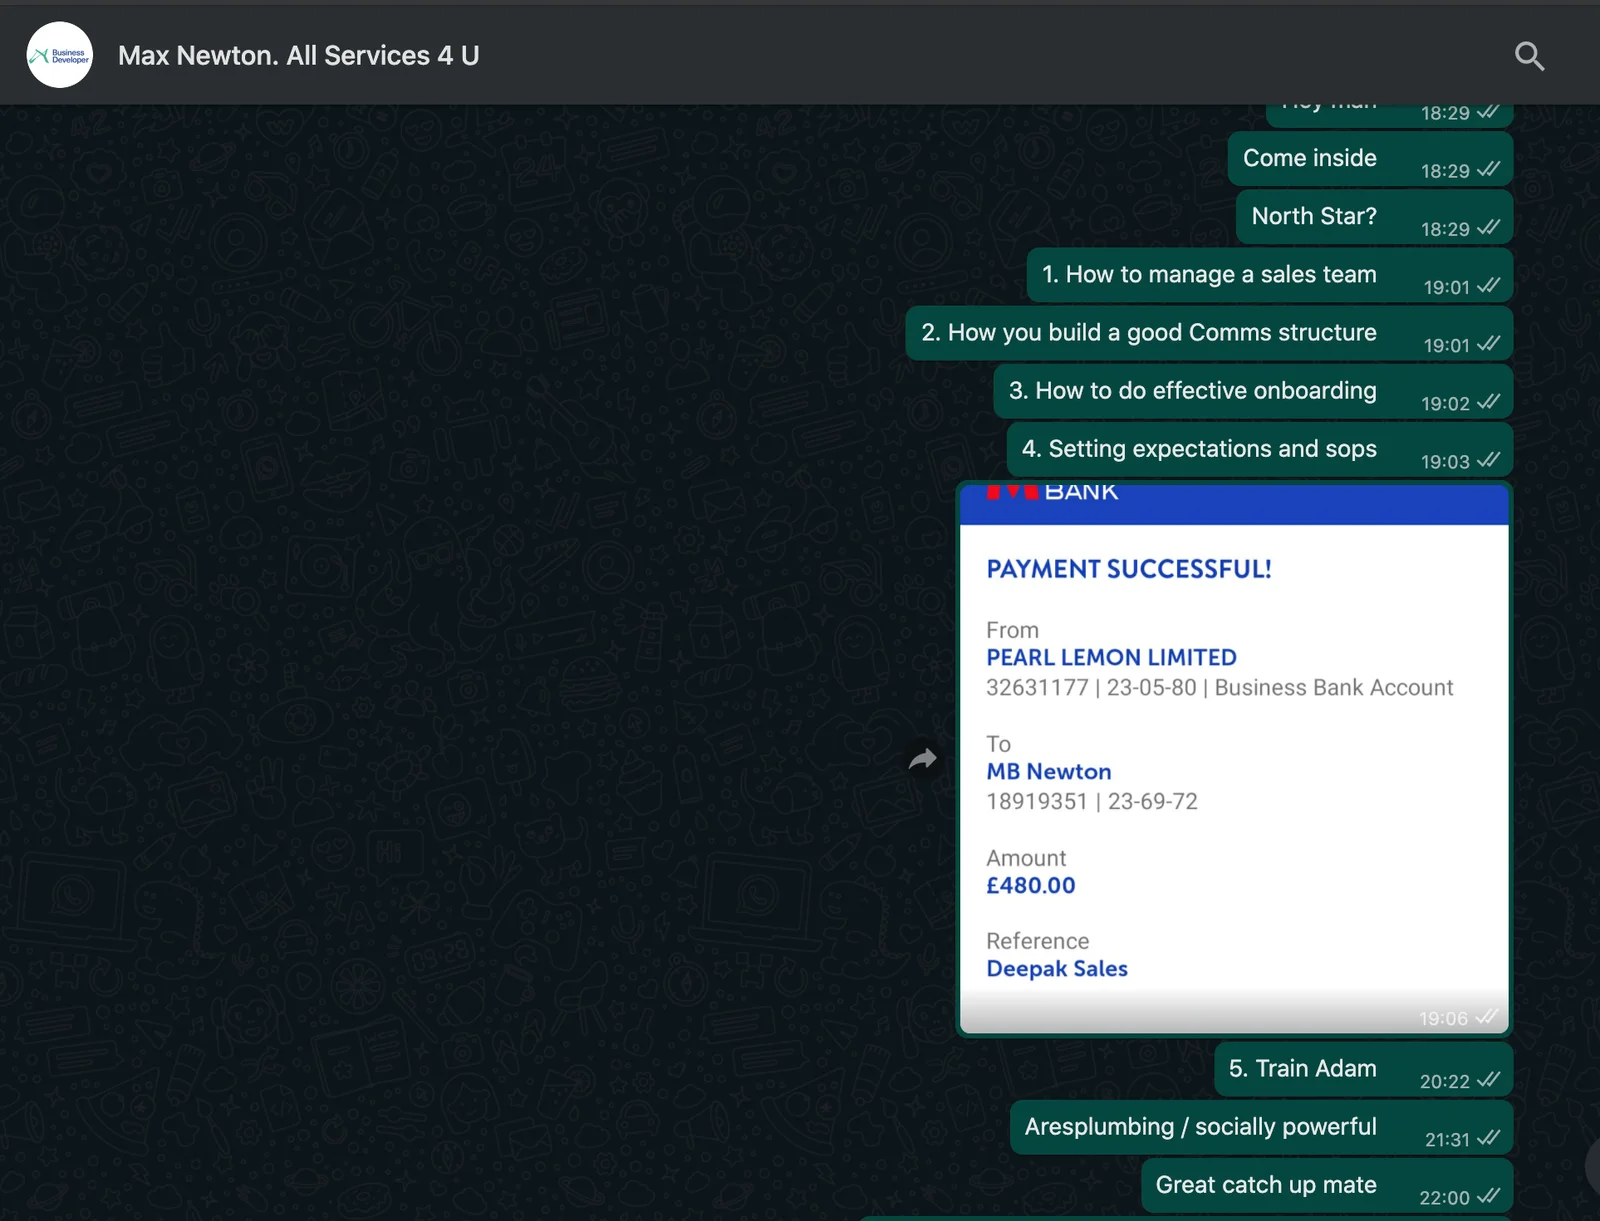Click the read-receipt ticks on '5. Train Adam' message
Viewport: 1600px width, 1221px height.
1488,1080
